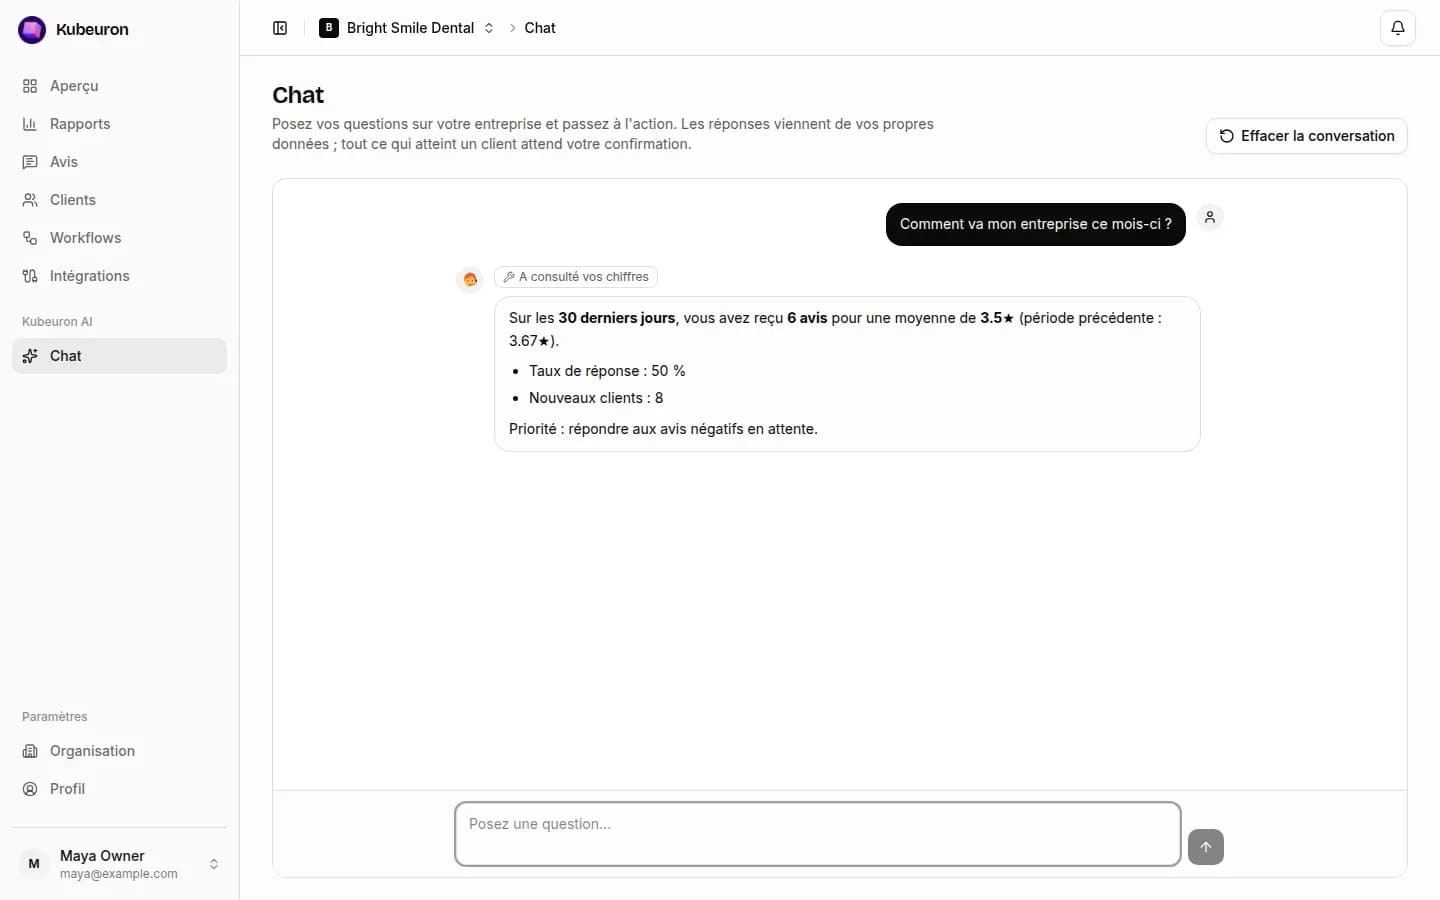The height and width of the screenshot is (900, 1440).
Task: Open the Workflows page
Action: pos(119,238)
